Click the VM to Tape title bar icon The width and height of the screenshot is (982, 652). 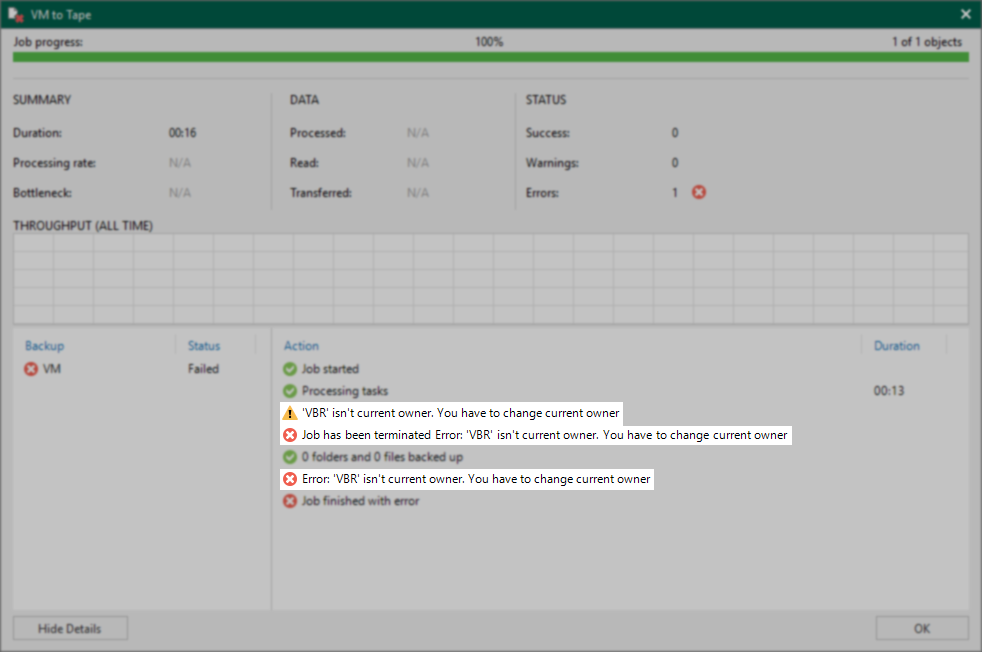click(16, 14)
